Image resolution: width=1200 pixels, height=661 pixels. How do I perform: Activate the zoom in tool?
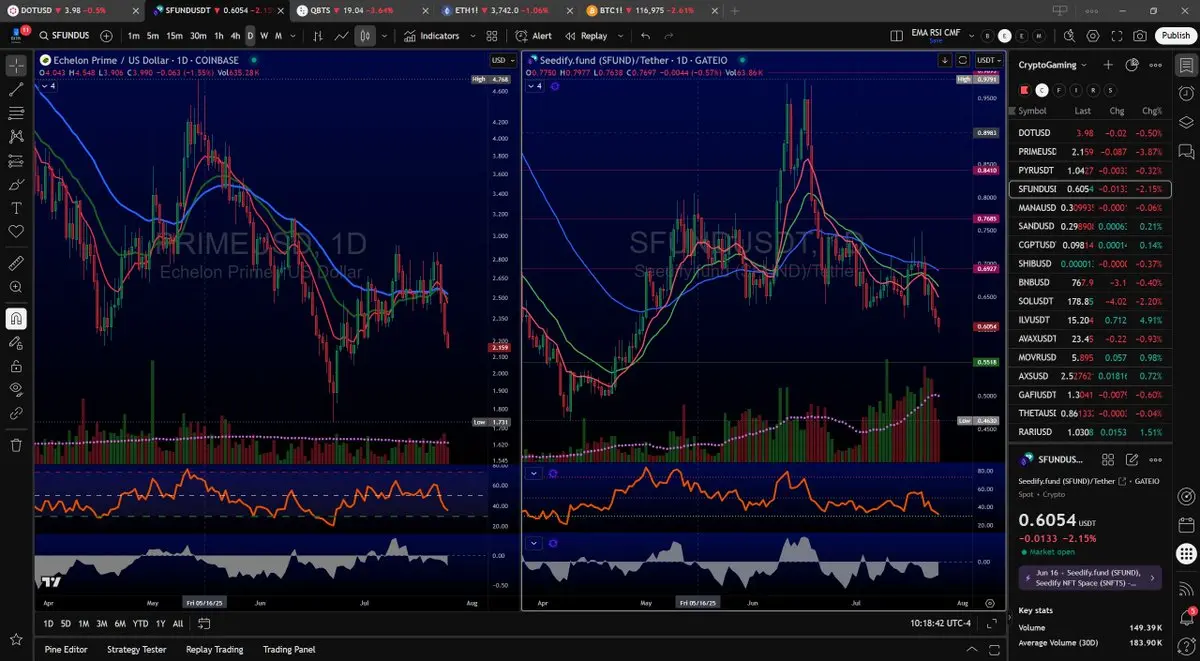16,287
